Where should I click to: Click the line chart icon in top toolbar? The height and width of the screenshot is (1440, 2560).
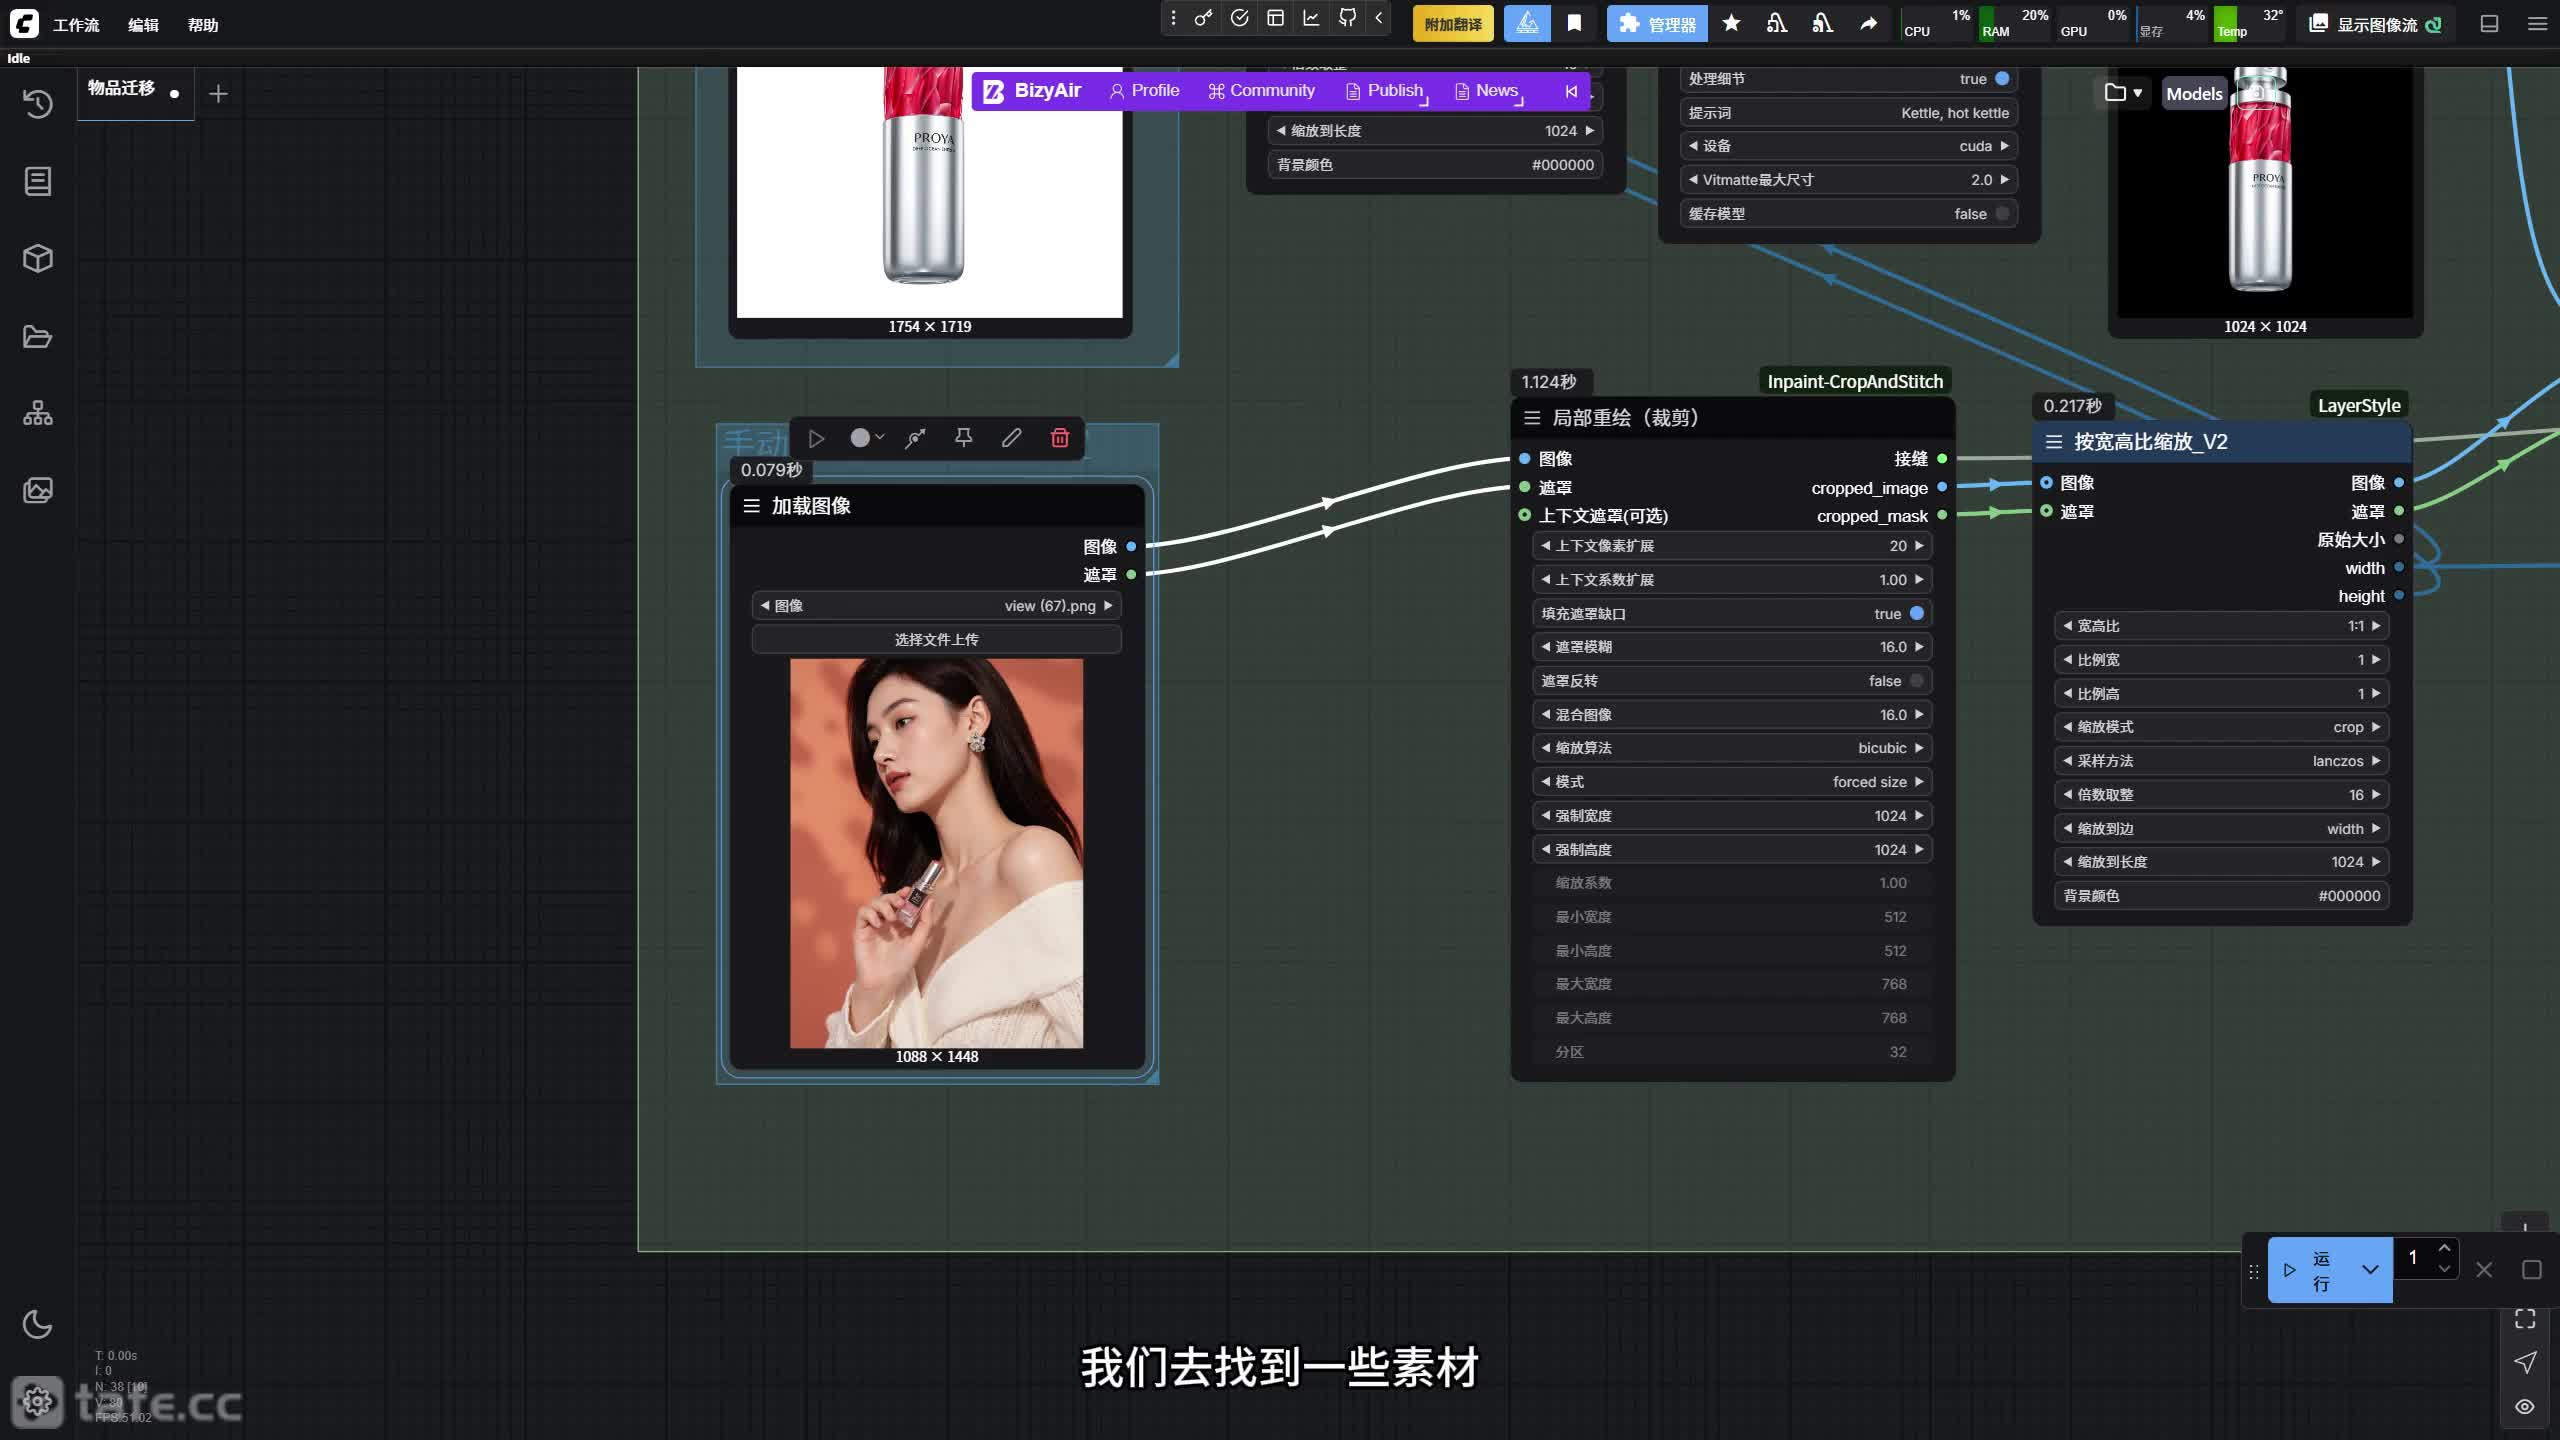tap(1312, 18)
